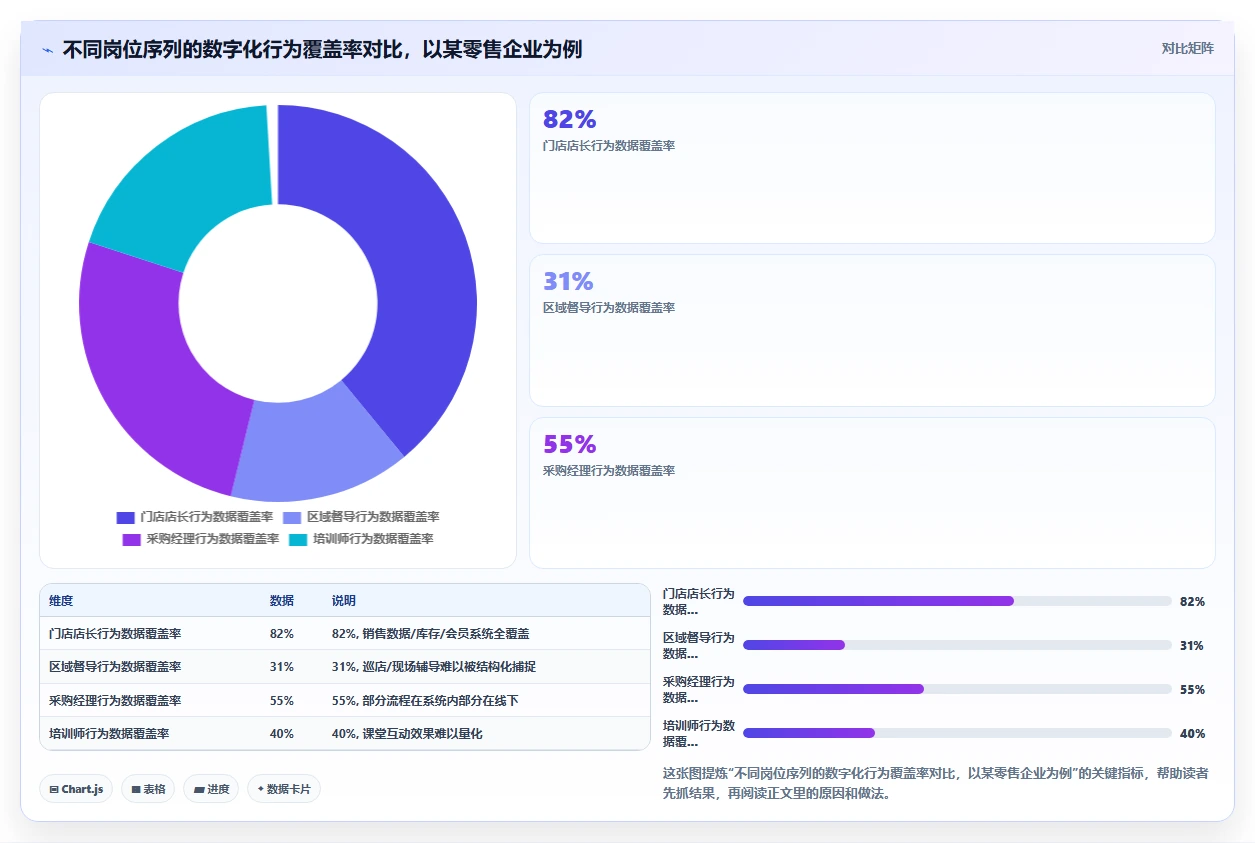Click the 维度 column header
1255x843 pixels.
[61, 601]
